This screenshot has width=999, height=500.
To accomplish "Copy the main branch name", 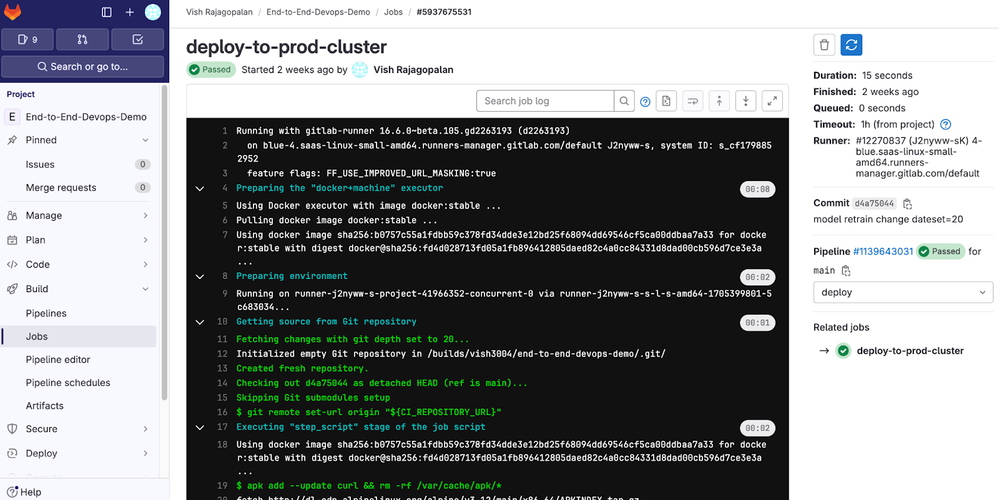I will [x=846, y=271].
